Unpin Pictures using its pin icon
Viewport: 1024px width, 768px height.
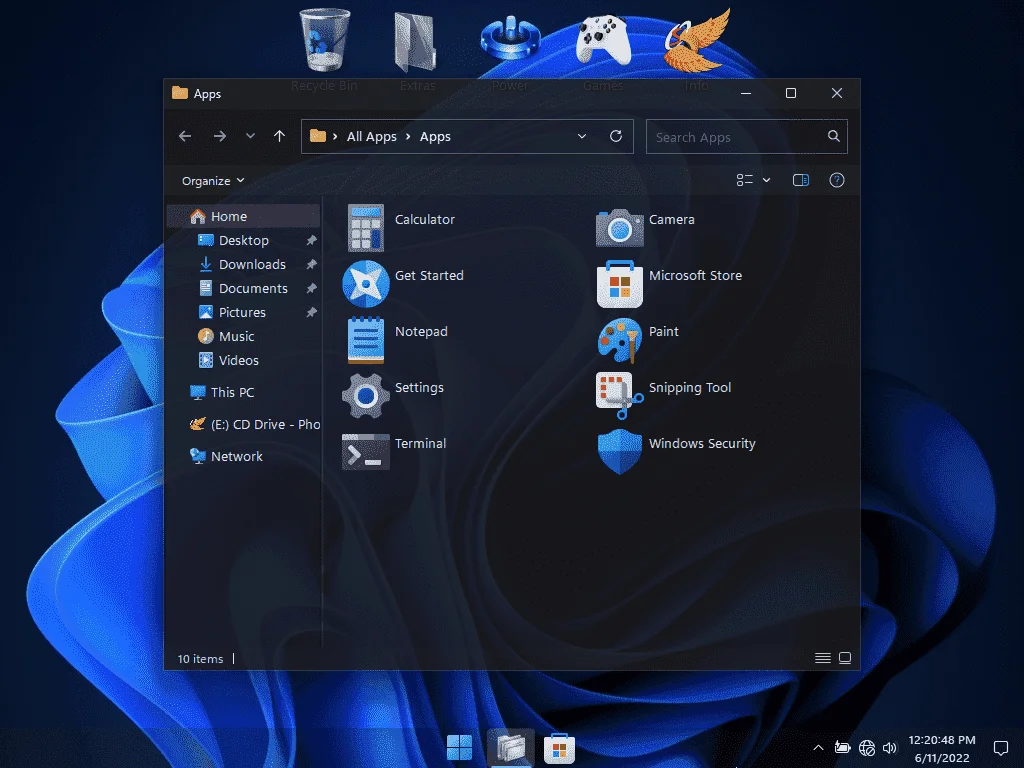[x=312, y=312]
